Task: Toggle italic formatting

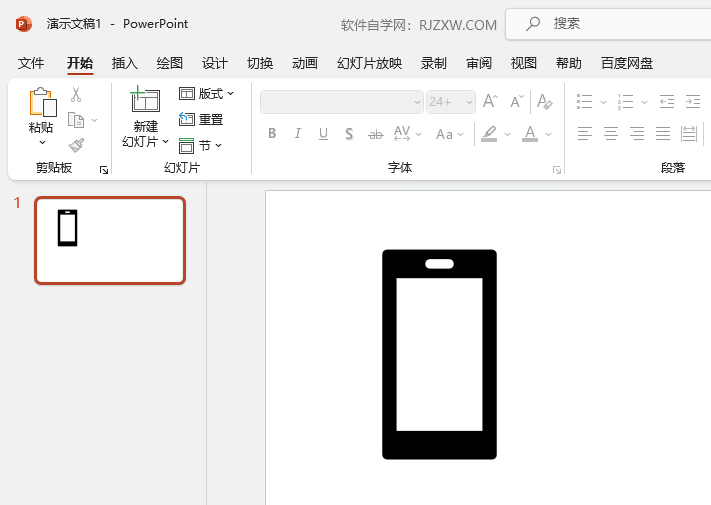Action: click(x=297, y=133)
